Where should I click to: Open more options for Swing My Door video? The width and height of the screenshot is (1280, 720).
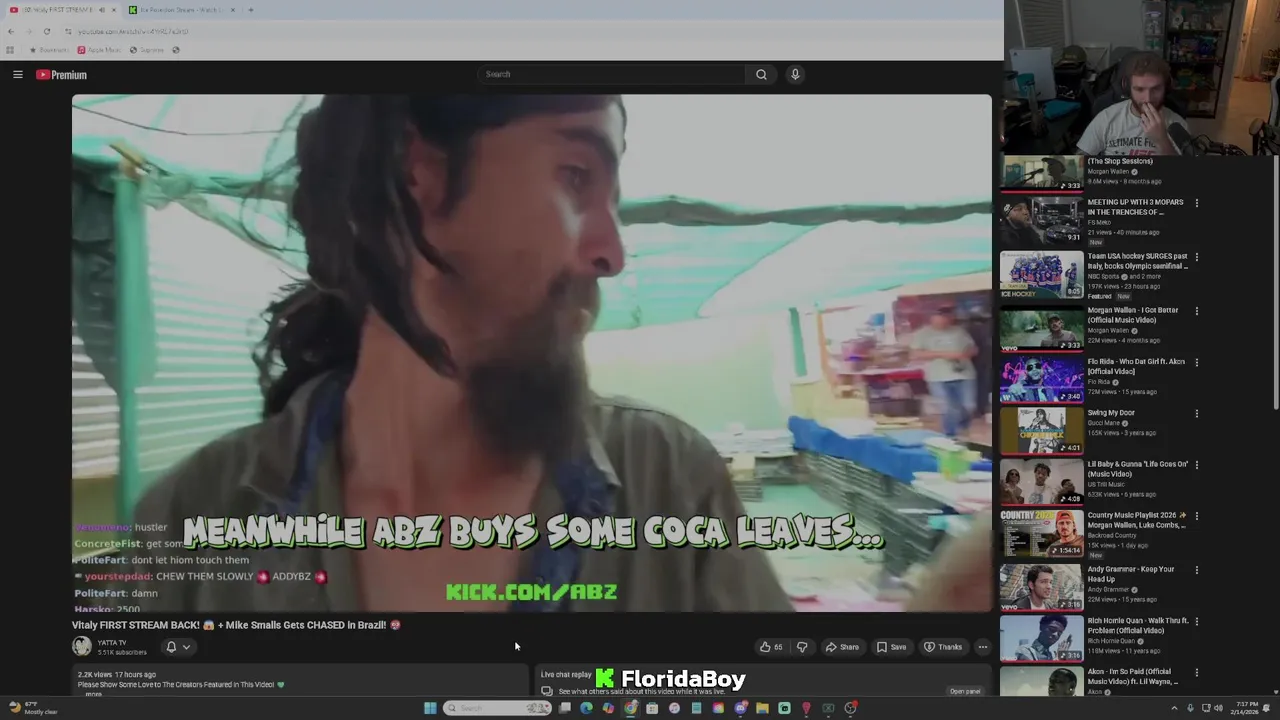point(1196,413)
